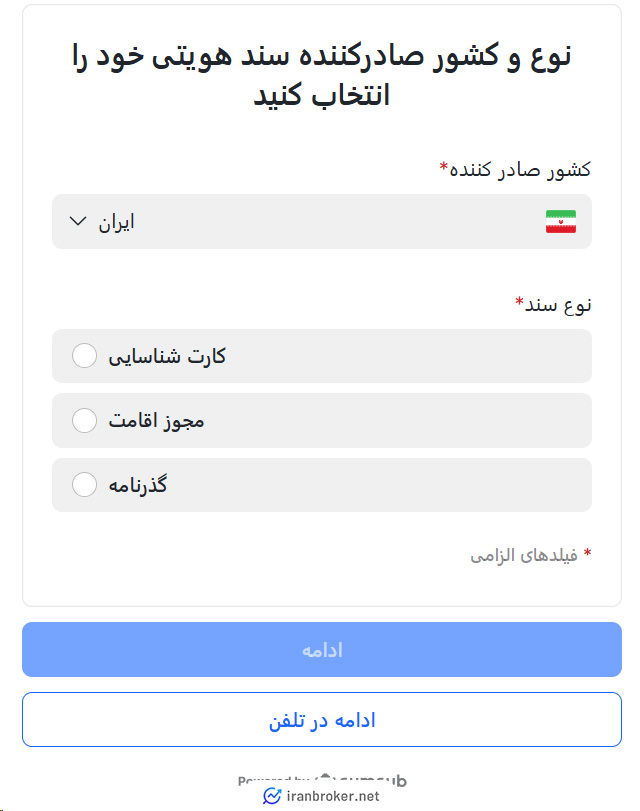
Task: Click the ادامه در تلفن button
Action: pyautogui.click(x=320, y=718)
